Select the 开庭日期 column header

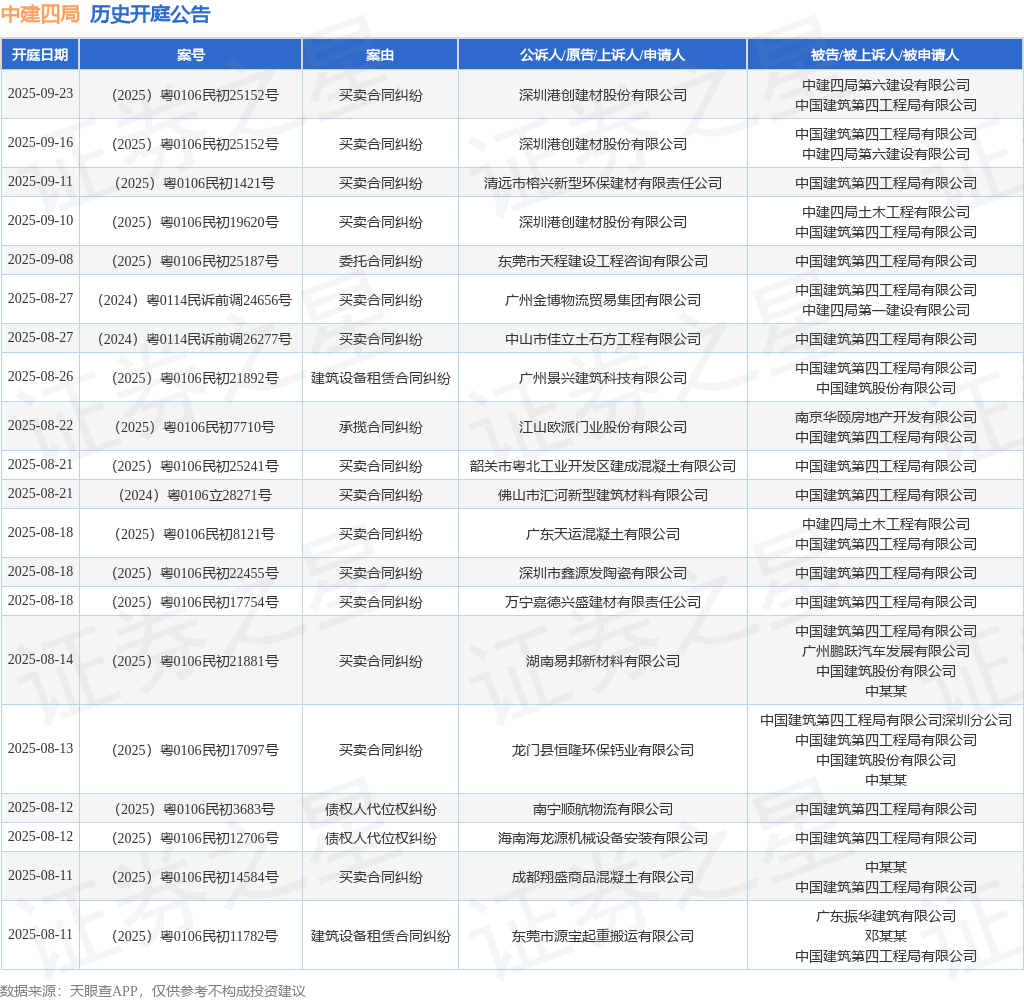pos(40,55)
